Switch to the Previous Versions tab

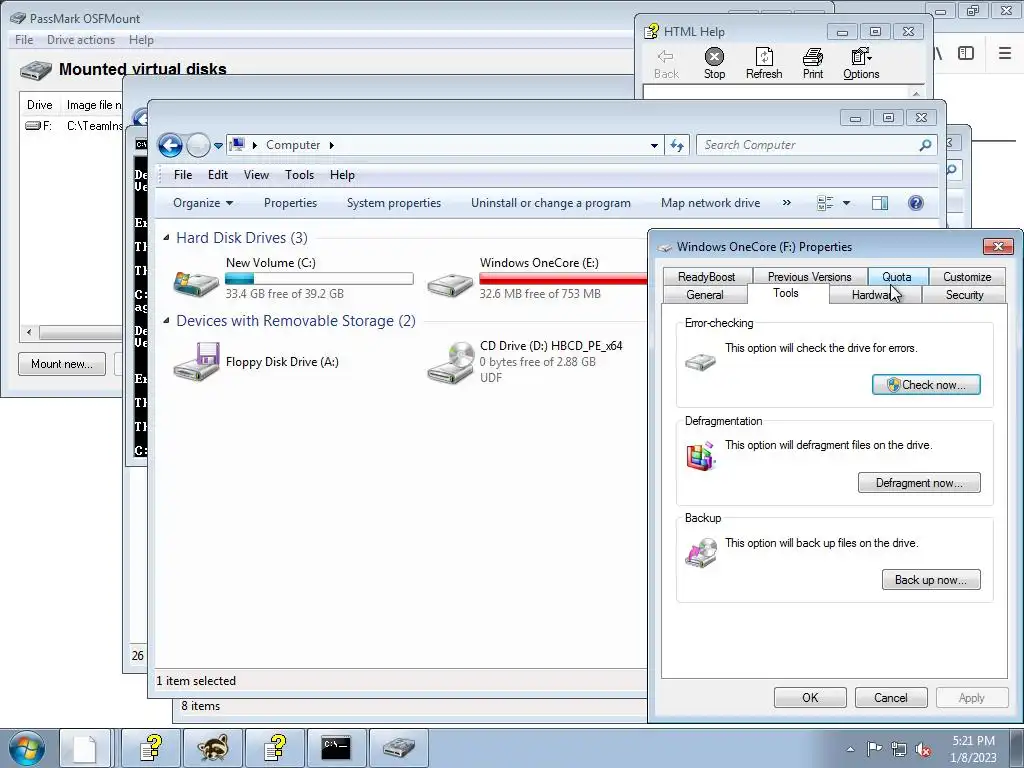[809, 277]
